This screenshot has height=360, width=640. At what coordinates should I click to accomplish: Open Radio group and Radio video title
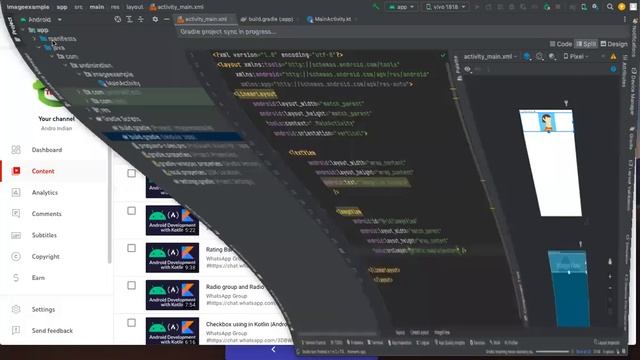coord(235,287)
